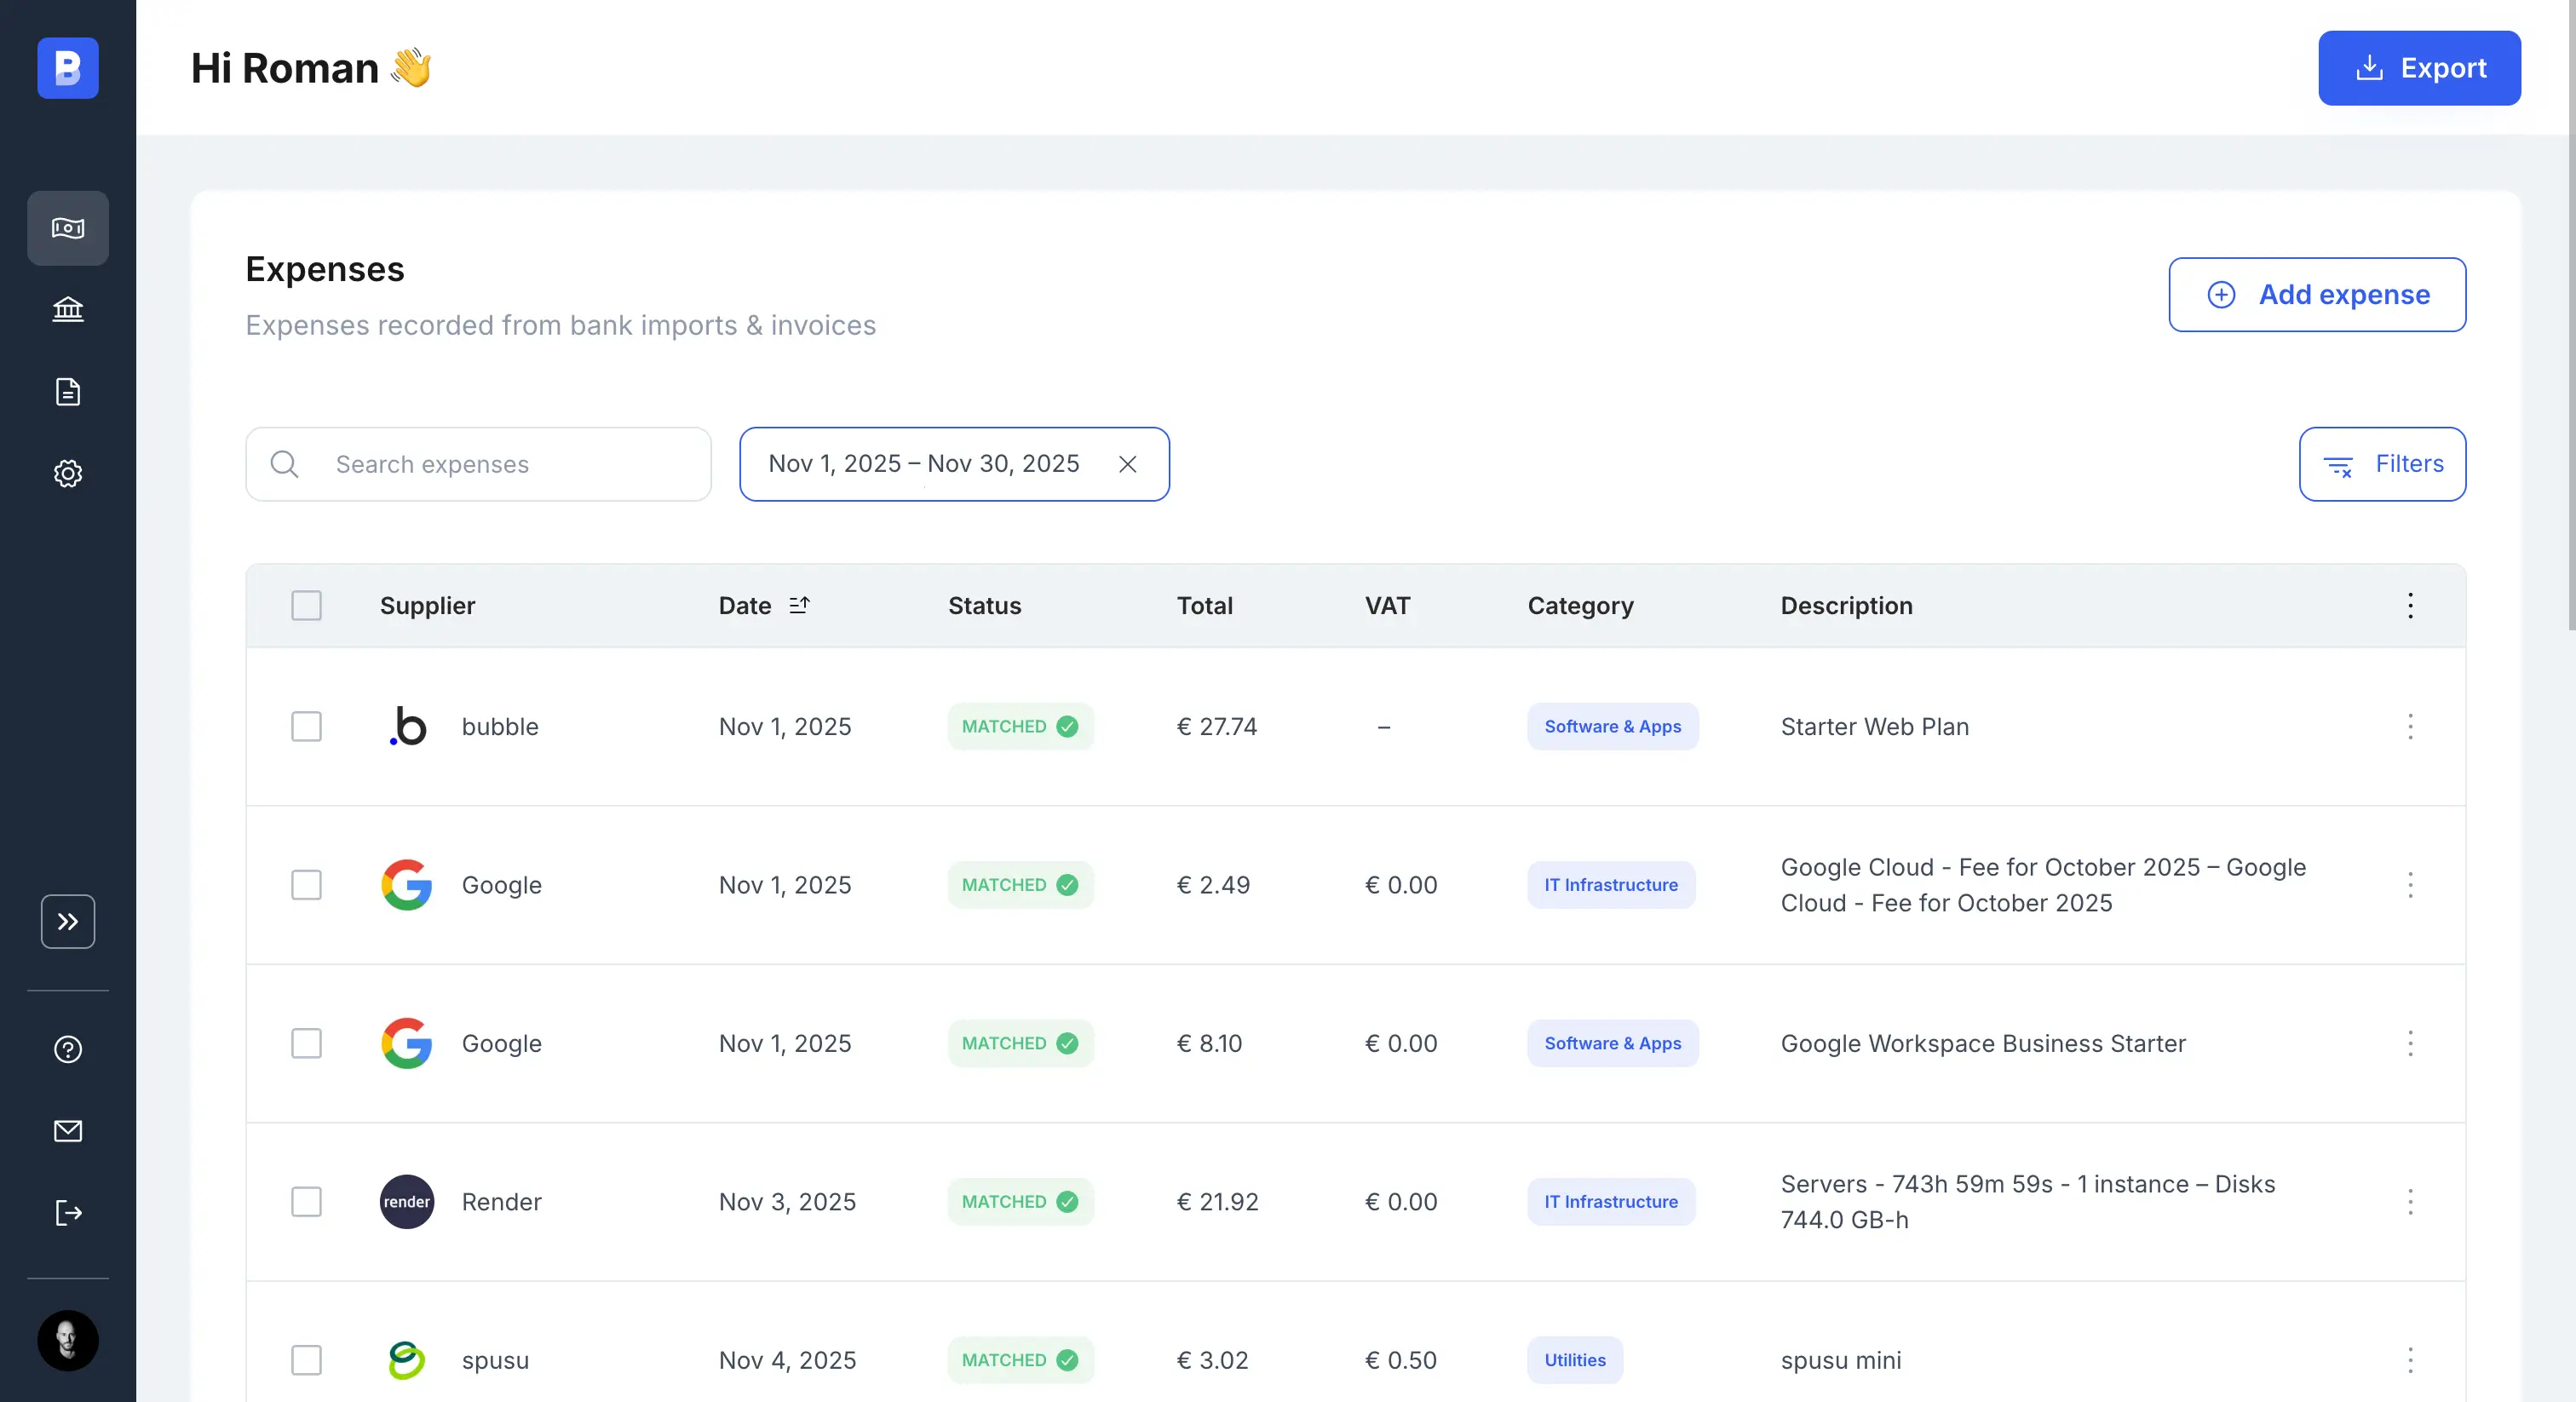The image size is (2576, 1402).
Task: Open Settings via the gear icon
Action: pyautogui.click(x=67, y=473)
